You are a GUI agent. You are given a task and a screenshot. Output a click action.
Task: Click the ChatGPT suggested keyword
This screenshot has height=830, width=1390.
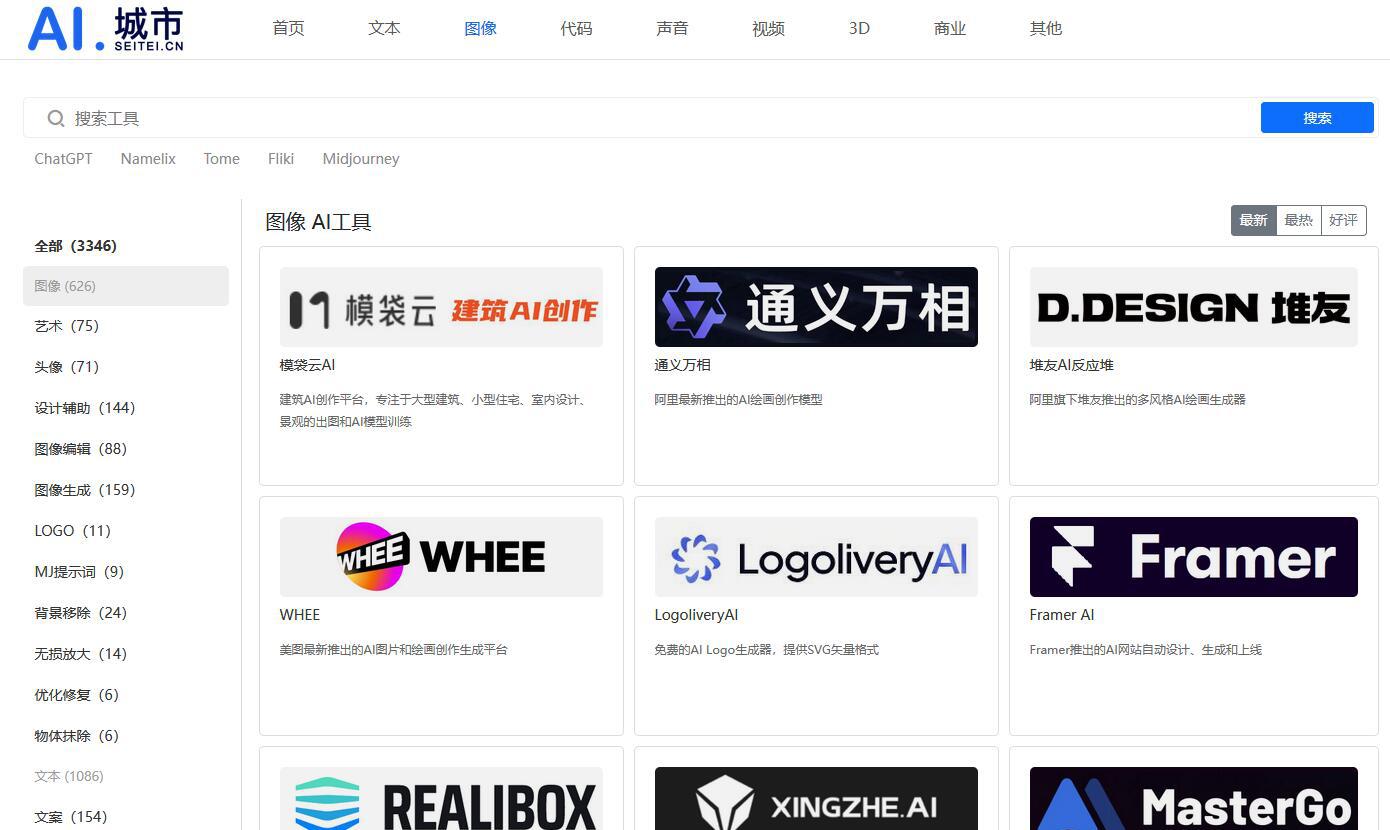tap(63, 159)
